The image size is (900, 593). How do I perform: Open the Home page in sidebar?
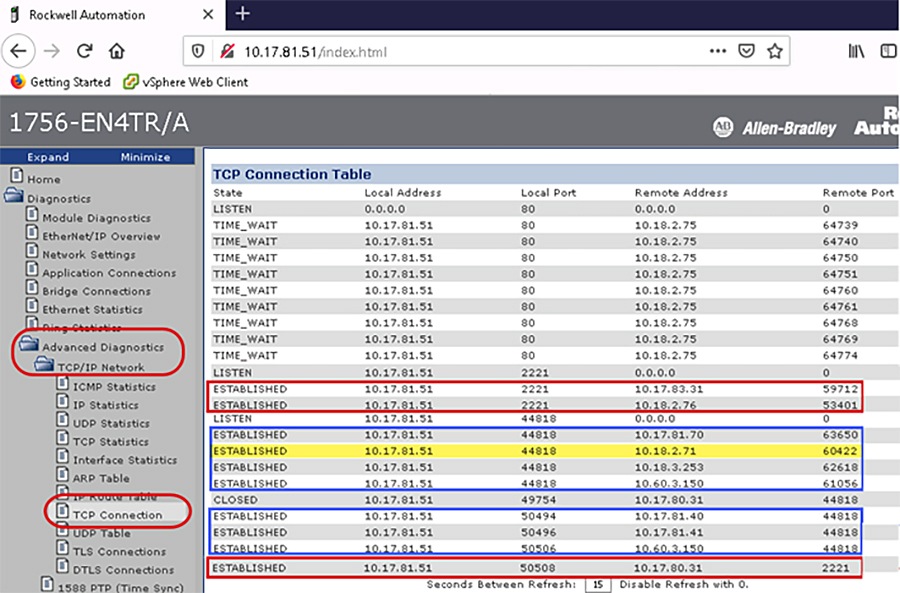click(44, 179)
